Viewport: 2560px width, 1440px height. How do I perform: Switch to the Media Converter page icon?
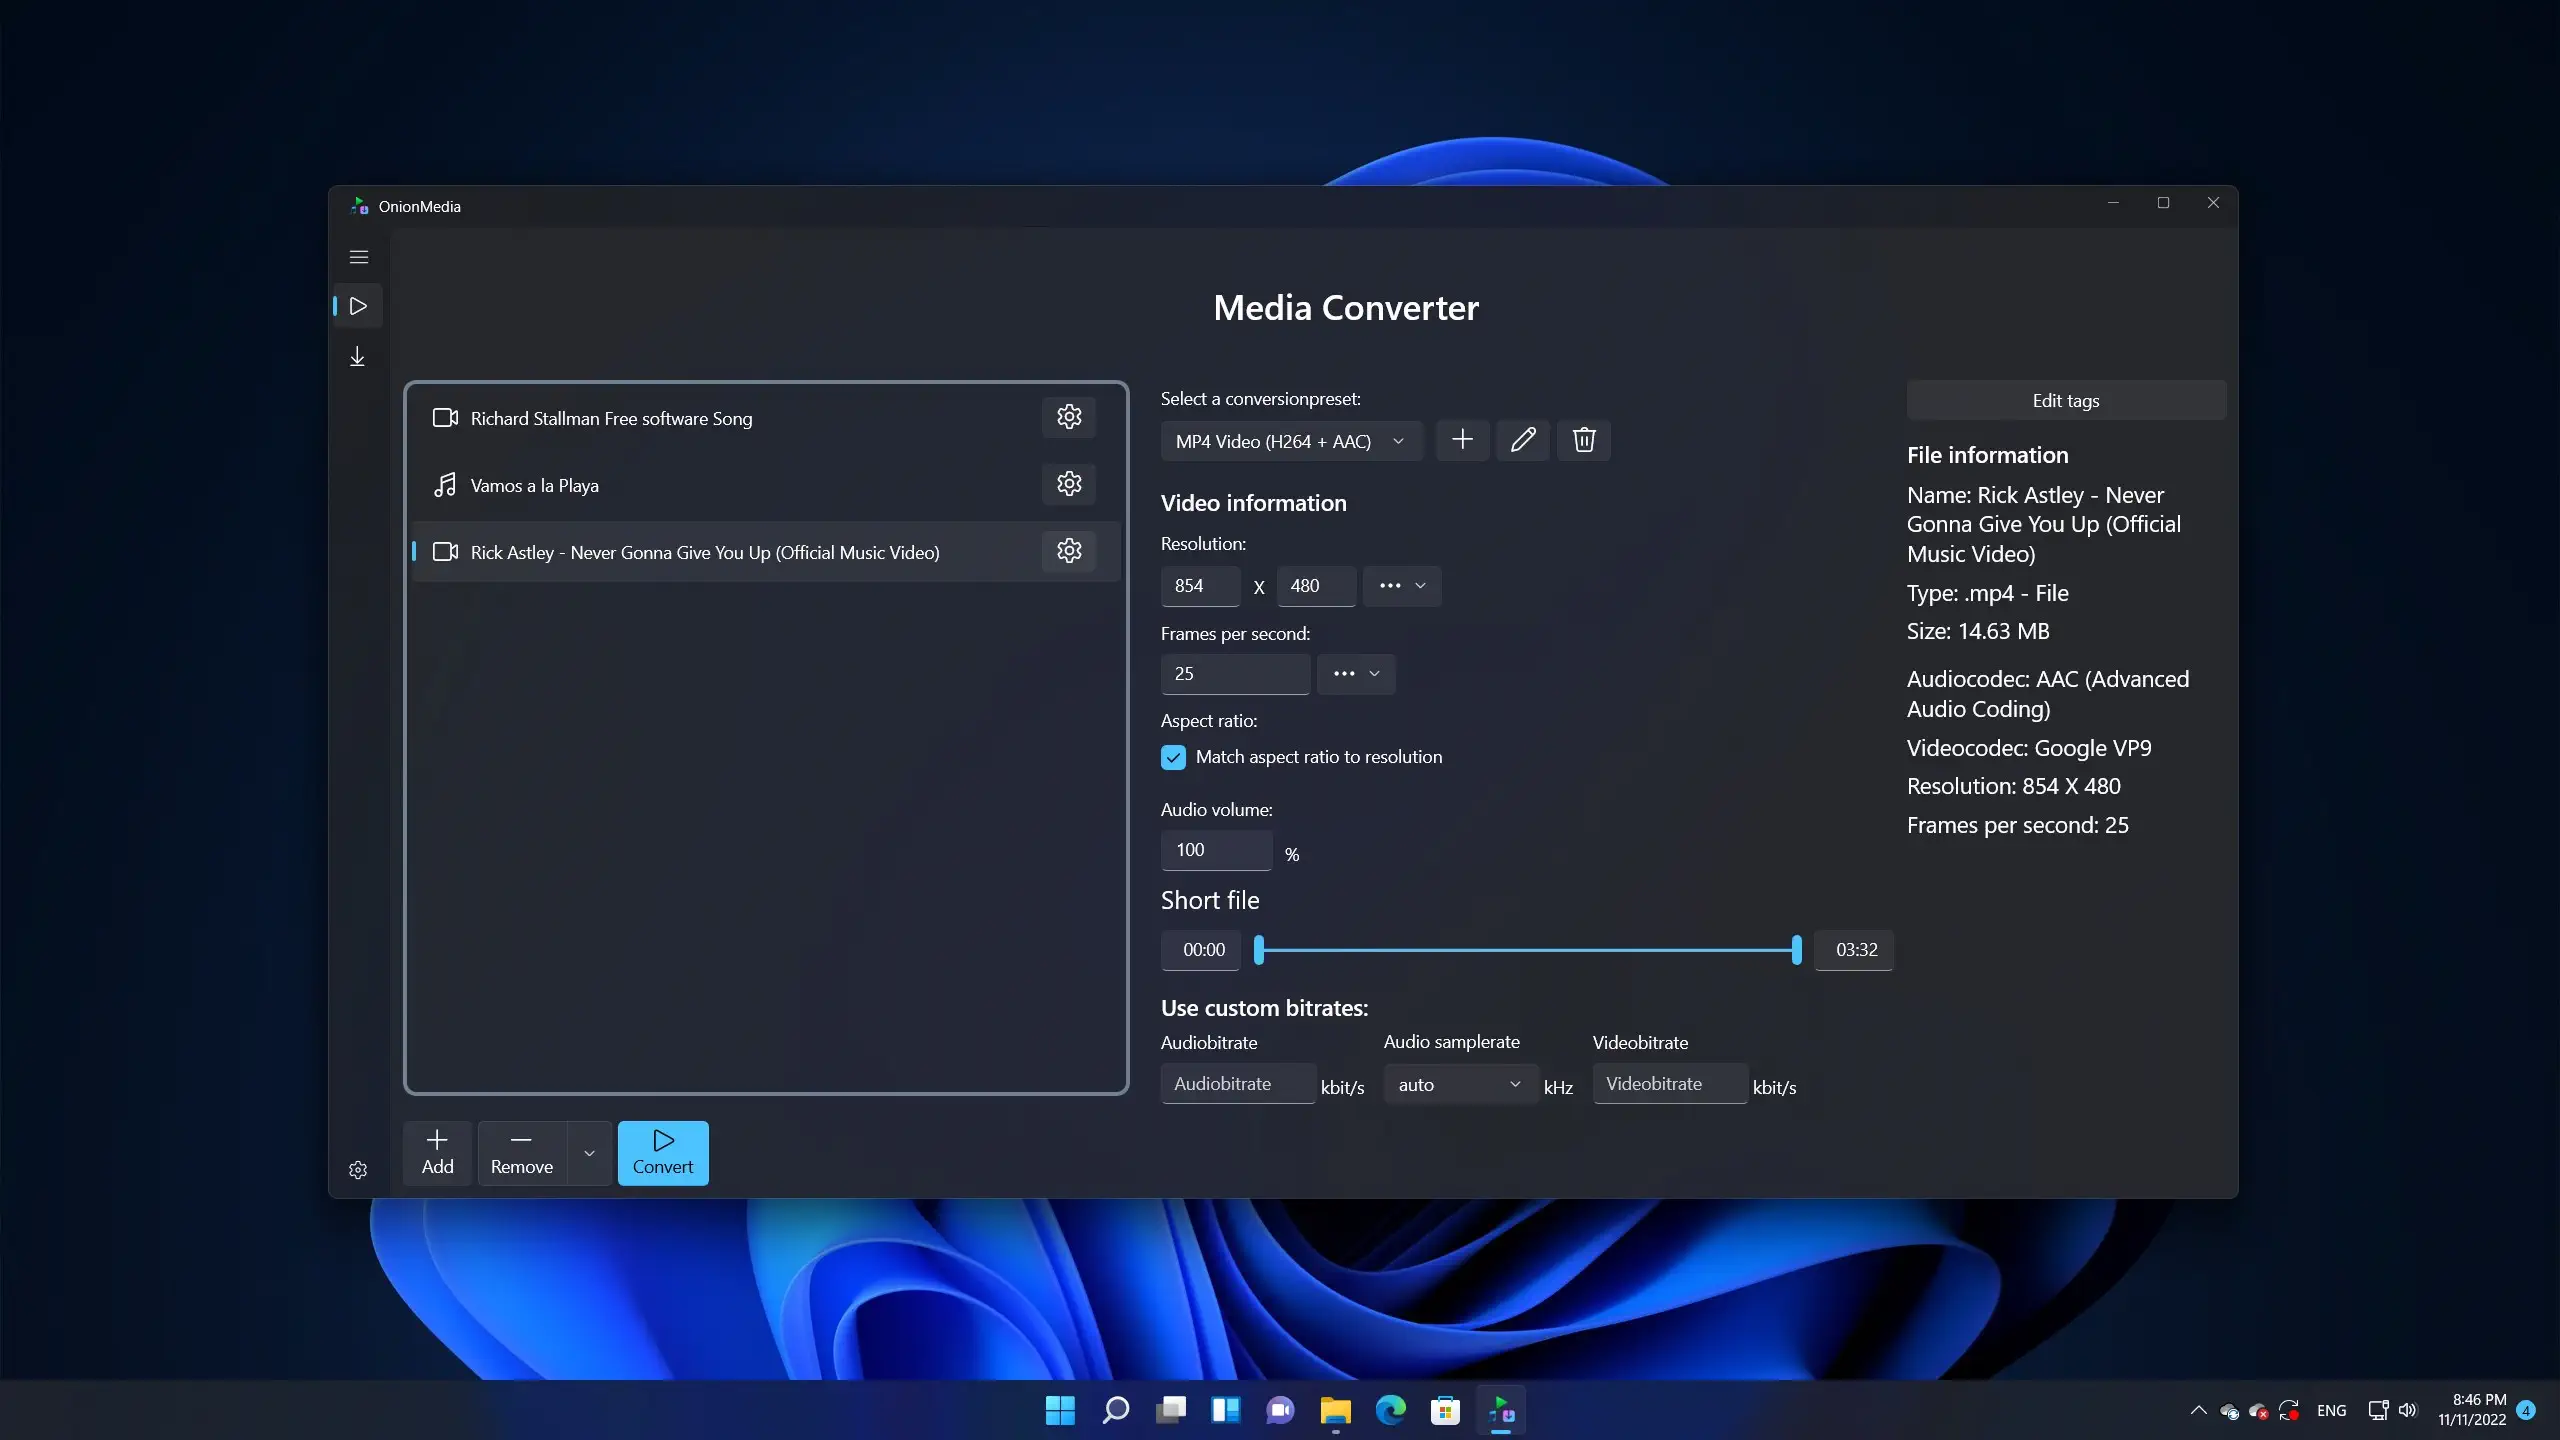359,306
